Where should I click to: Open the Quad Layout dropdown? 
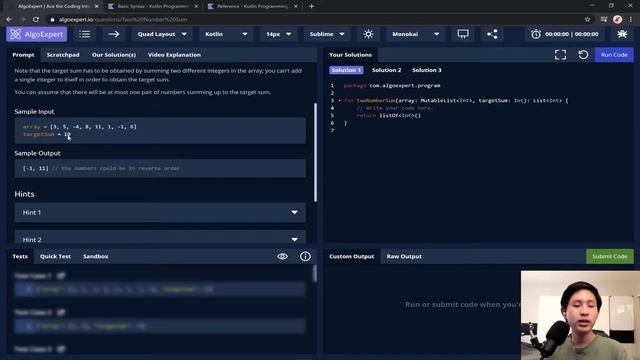coord(162,34)
